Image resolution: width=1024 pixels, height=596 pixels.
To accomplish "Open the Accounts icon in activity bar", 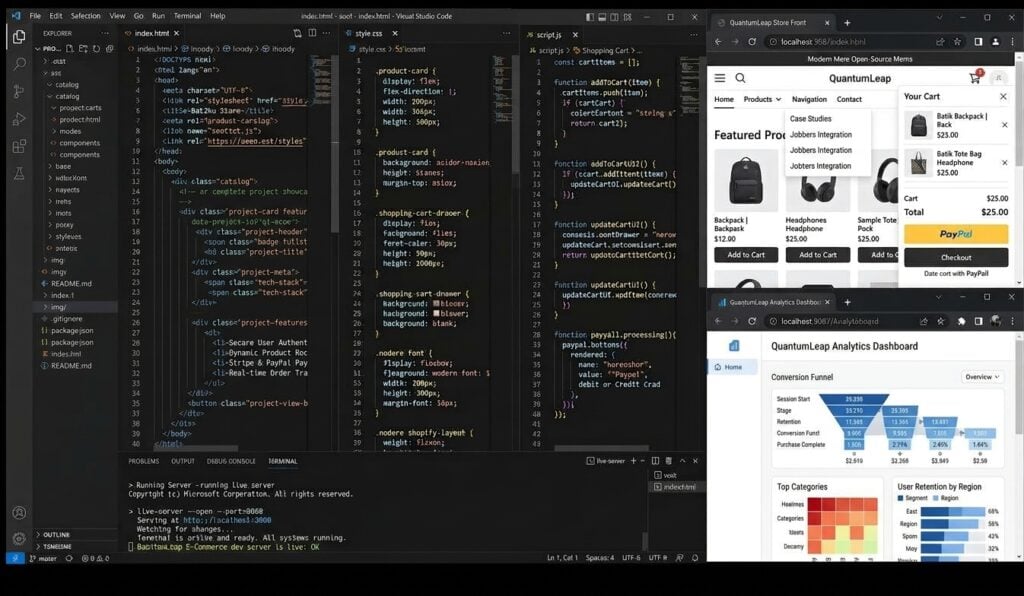I will 19,512.
